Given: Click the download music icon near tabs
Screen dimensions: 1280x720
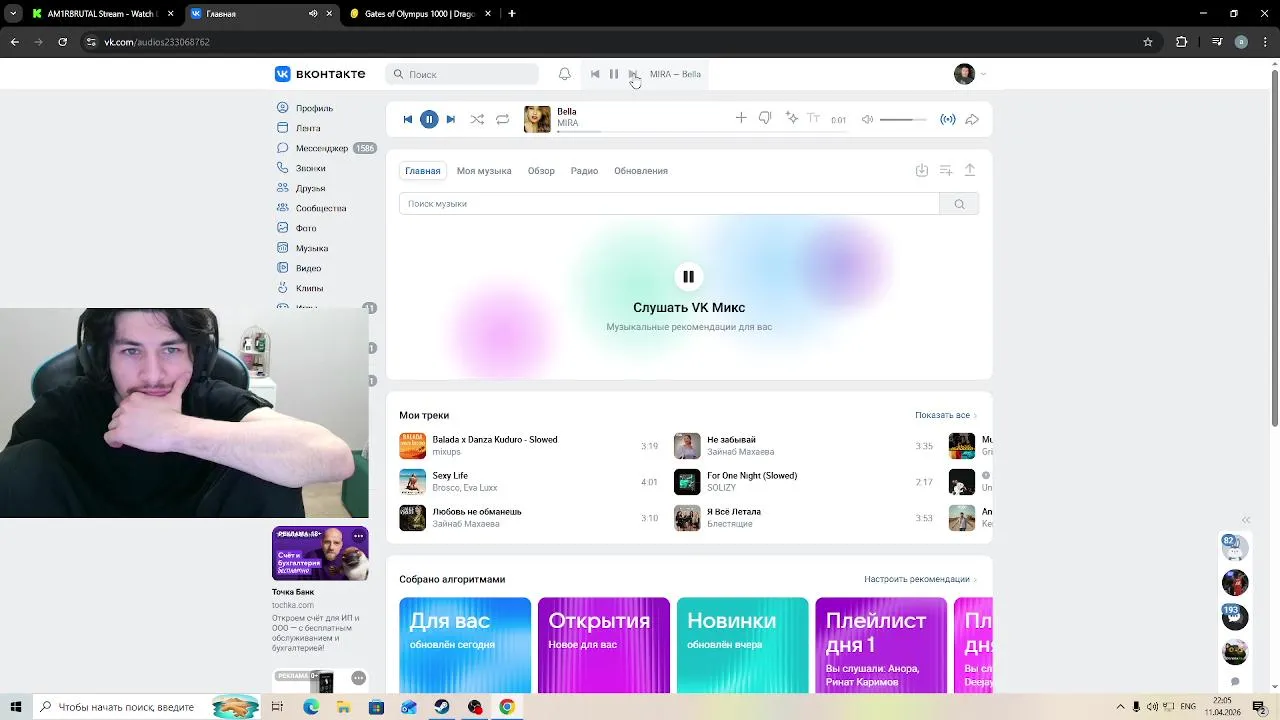Looking at the screenshot, I should tap(922, 171).
